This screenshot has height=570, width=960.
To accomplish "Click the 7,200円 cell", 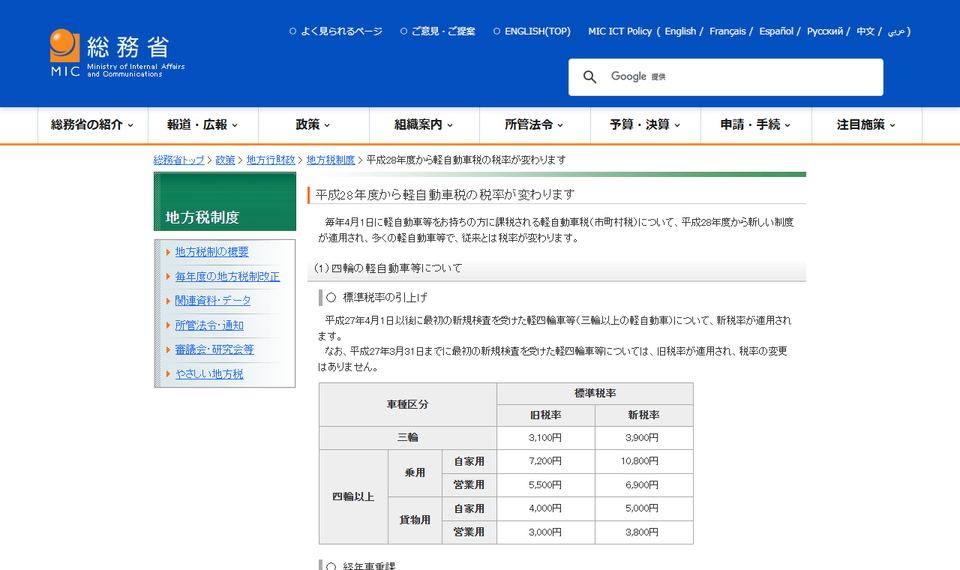I will click(546, 461).
